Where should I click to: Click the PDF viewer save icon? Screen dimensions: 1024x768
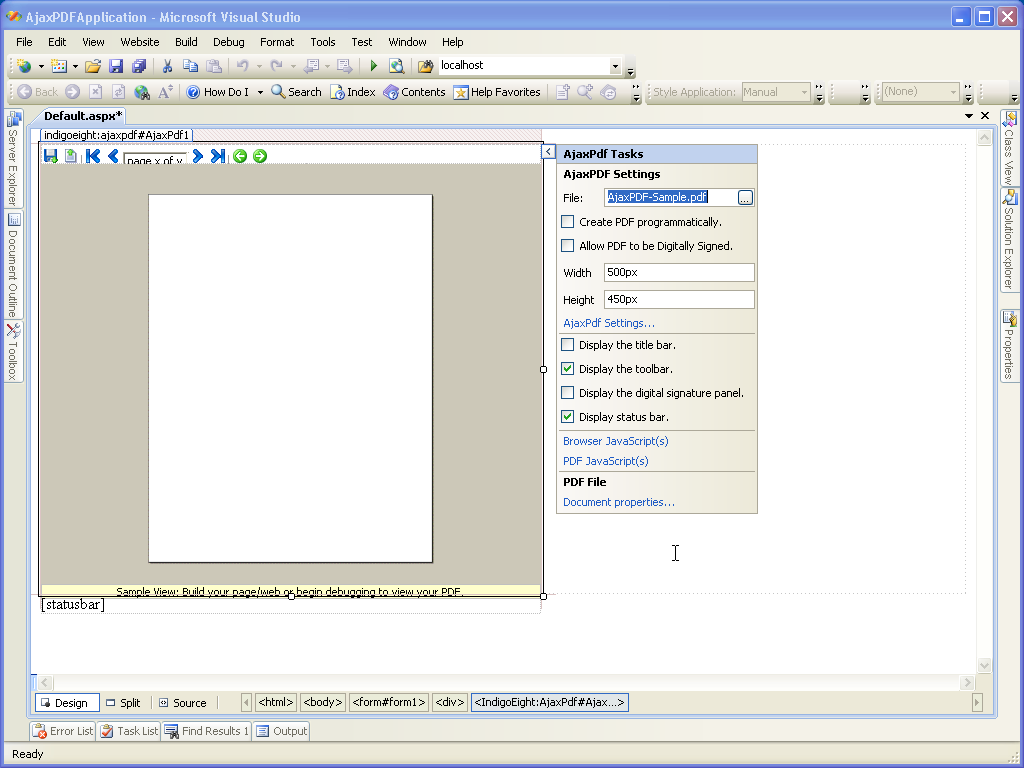click(x=50, y=156)
